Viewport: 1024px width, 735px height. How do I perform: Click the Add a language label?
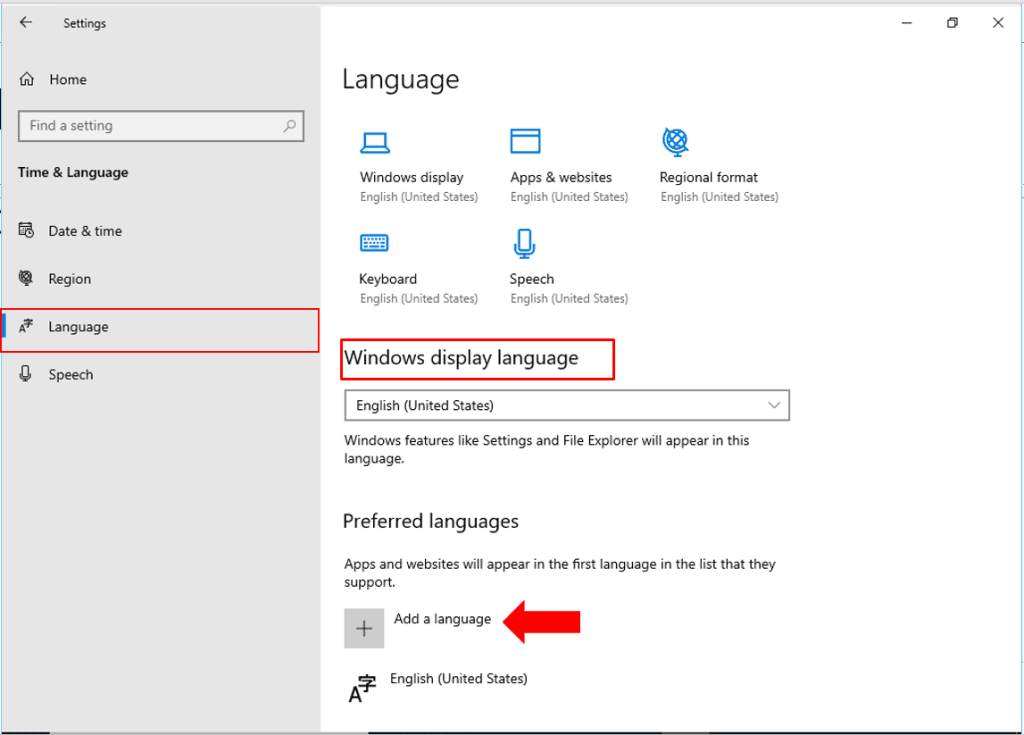[x=442, y=619]
